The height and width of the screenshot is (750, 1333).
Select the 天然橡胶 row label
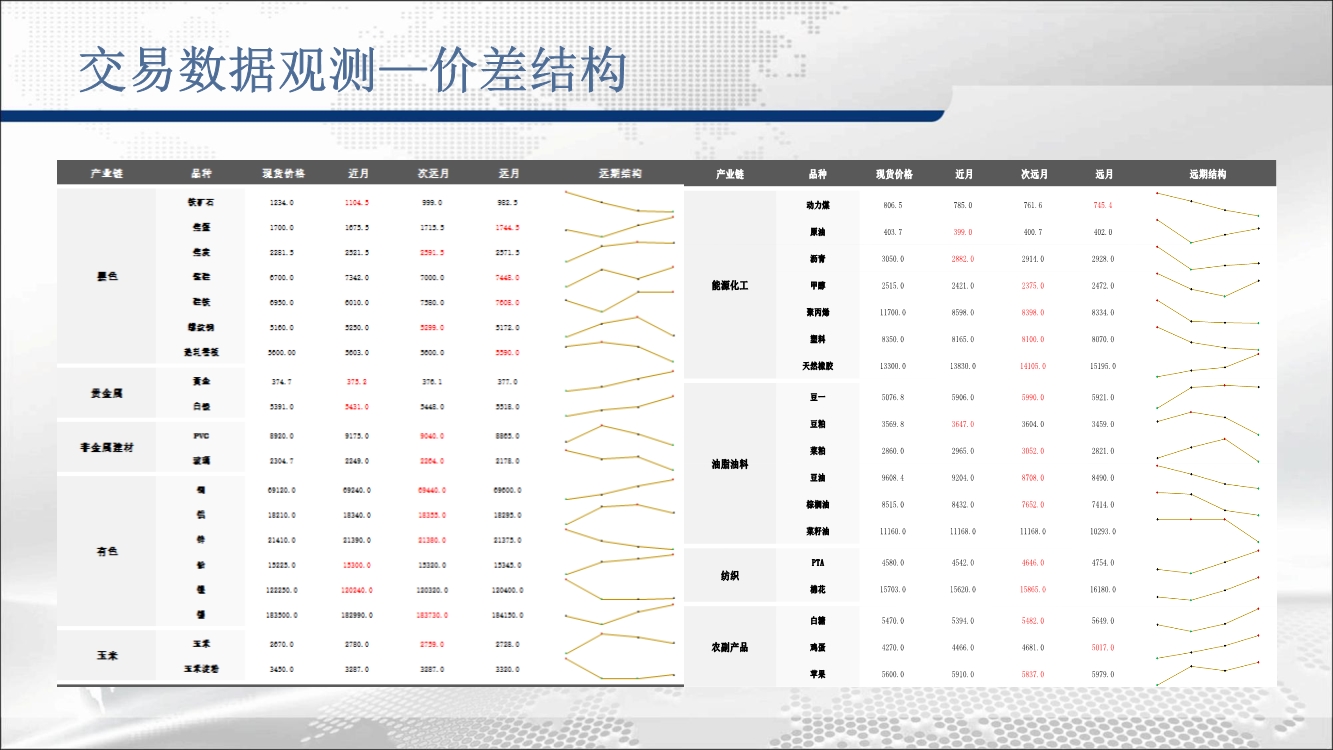coord(818,366)
